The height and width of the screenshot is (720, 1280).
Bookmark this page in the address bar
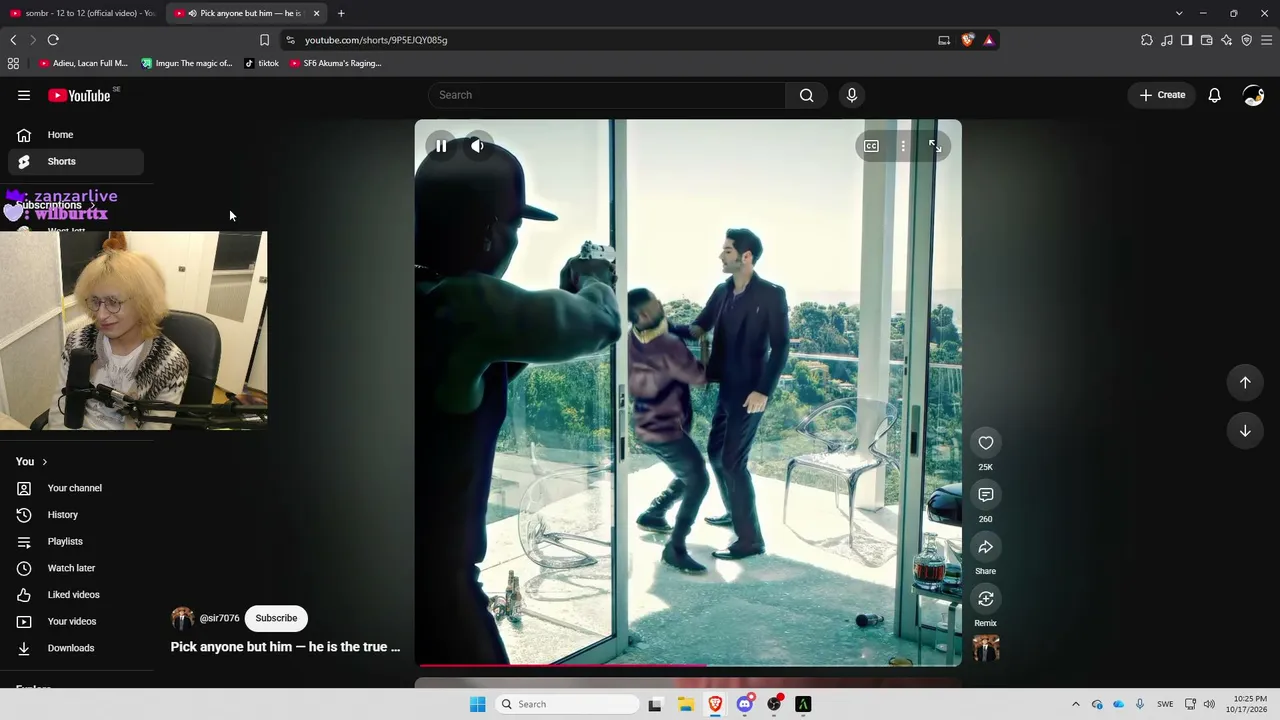(x=264, y=40)
